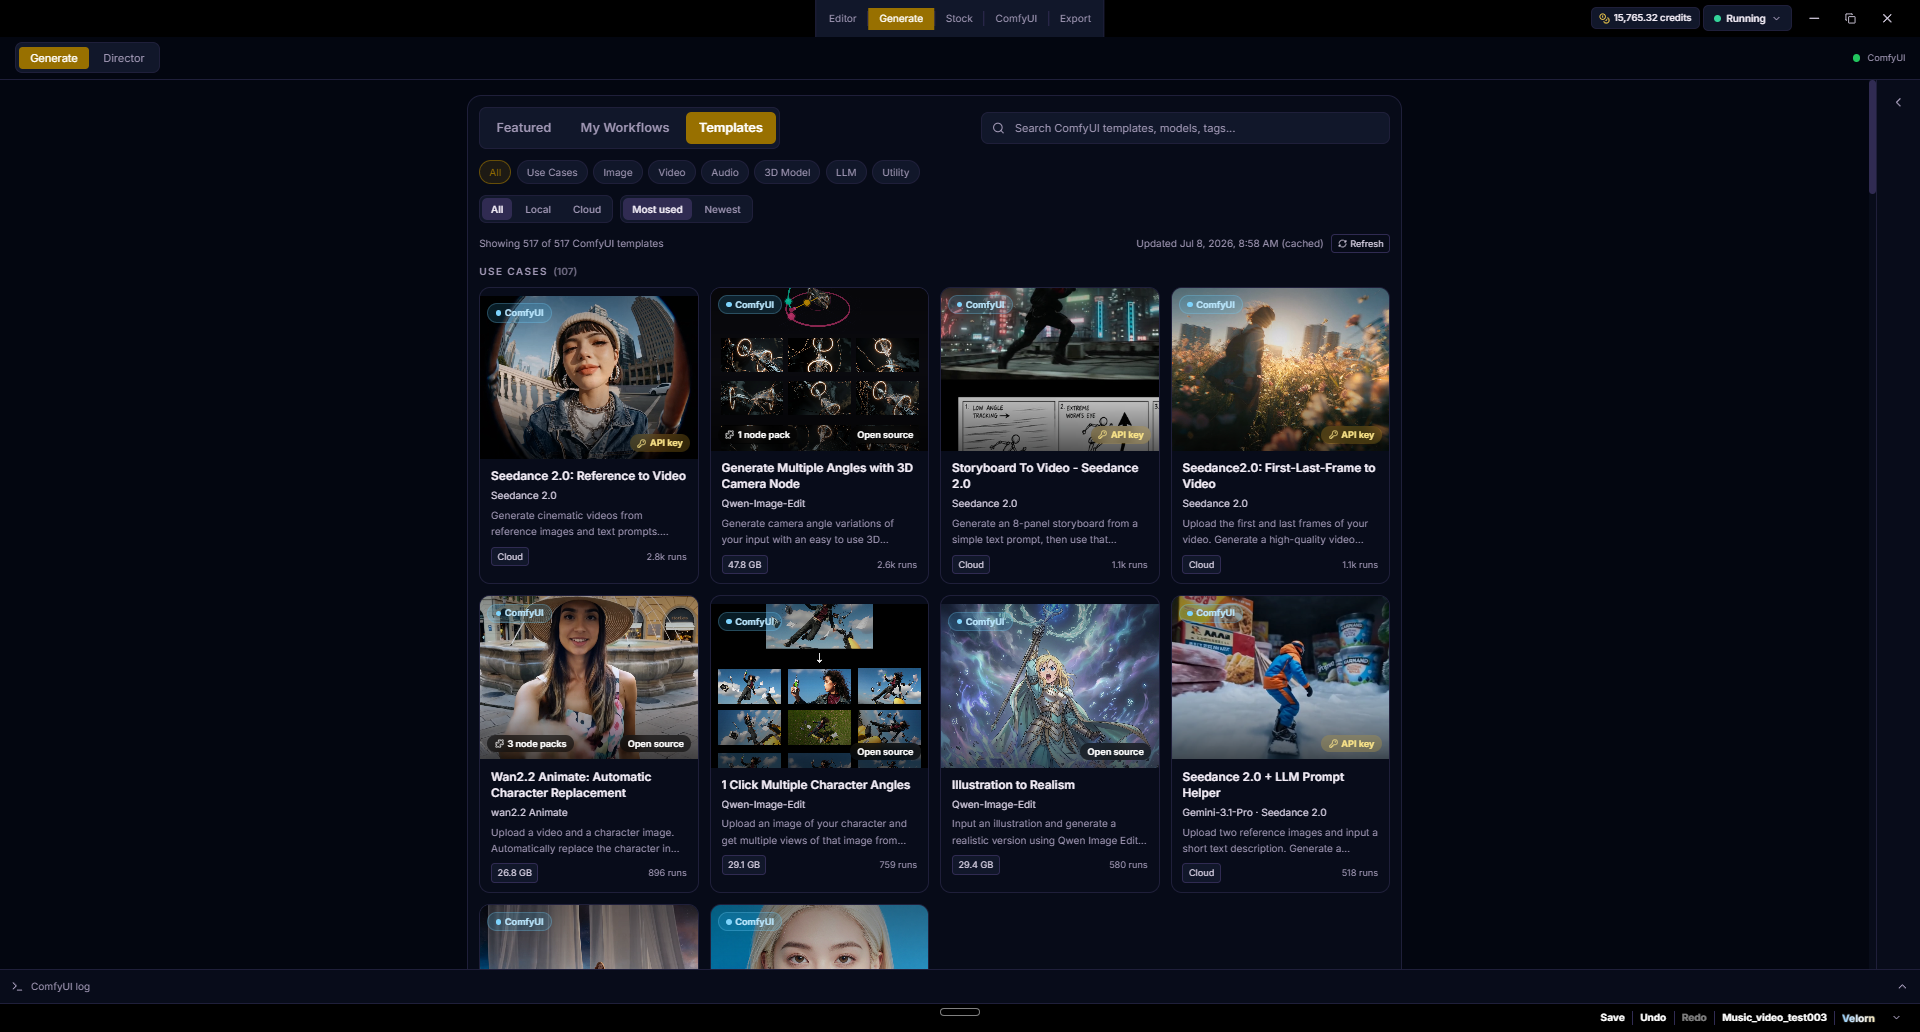Open Wan2.2 Animate Character Replacement title
Viewport: 1920px width, 1032px height.
(571, 785)
